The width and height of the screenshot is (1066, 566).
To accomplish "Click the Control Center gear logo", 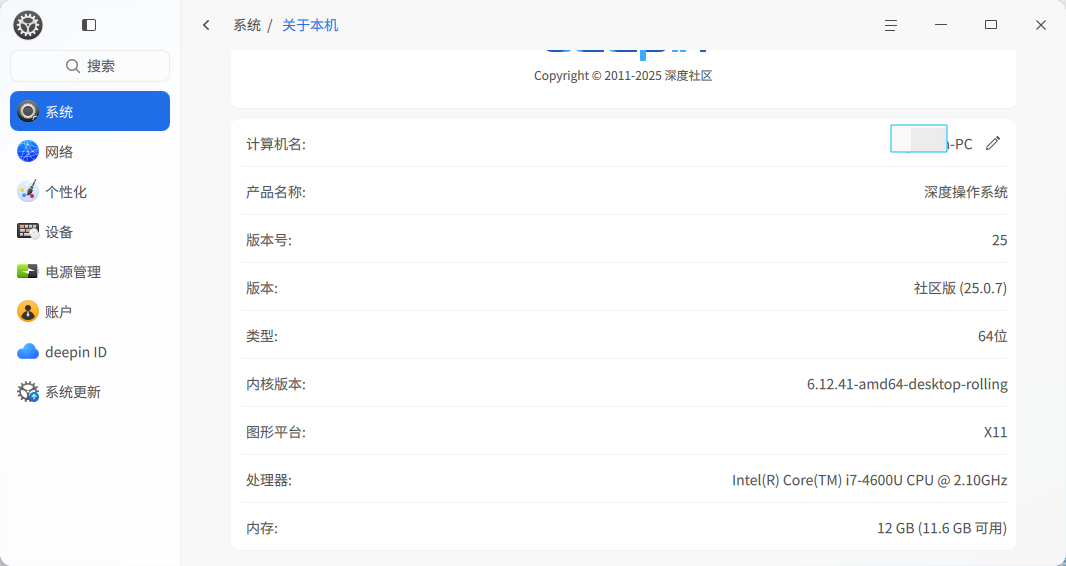I will [x=28, y=25].
